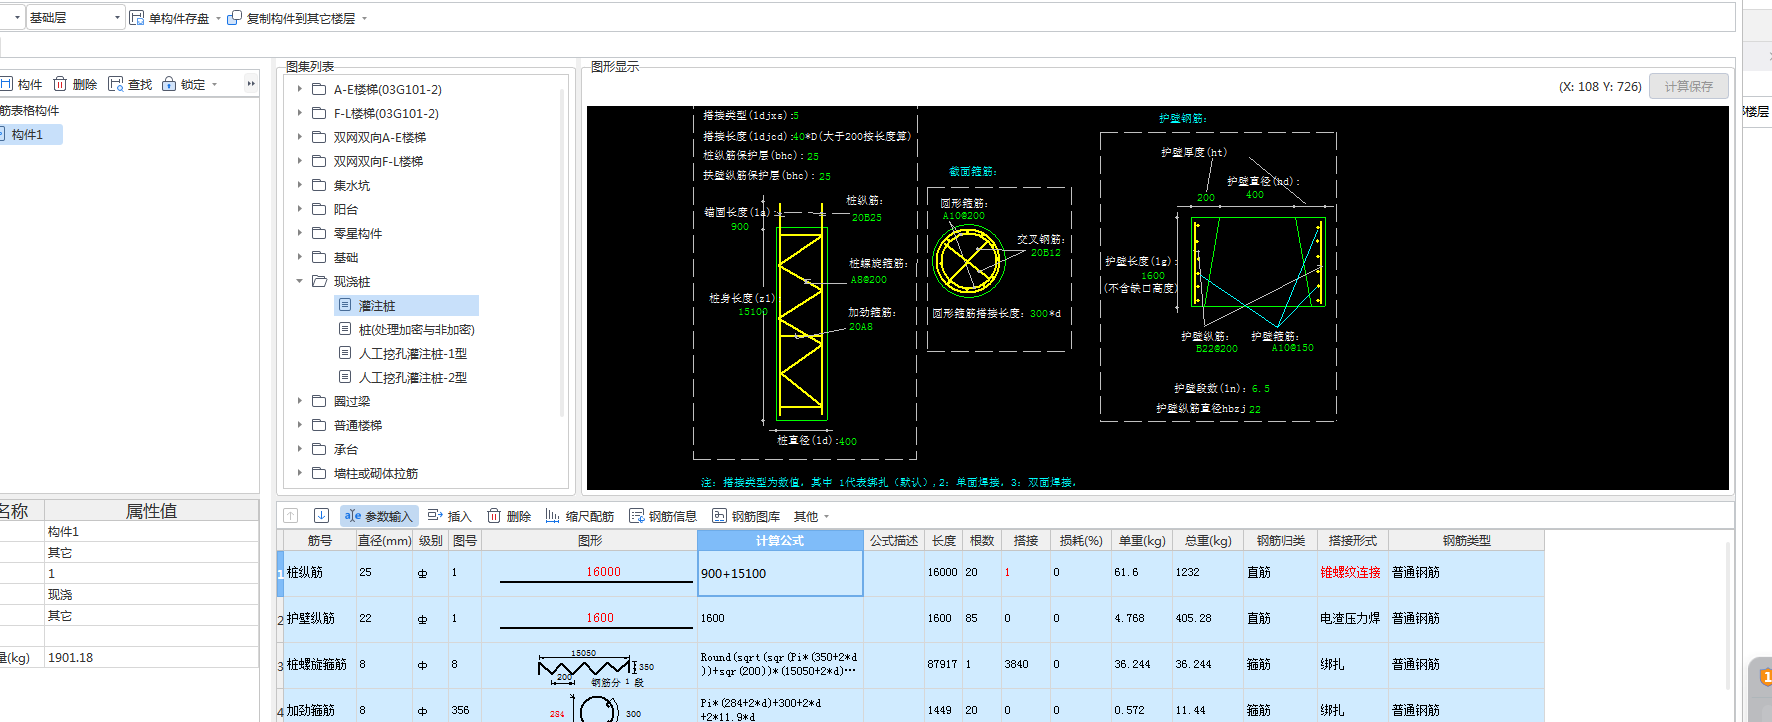This screenshot has width=1772, height=722.
Task: Open 复制构件到其它楼层 dropdown arrow
Action: coord(364,19)
